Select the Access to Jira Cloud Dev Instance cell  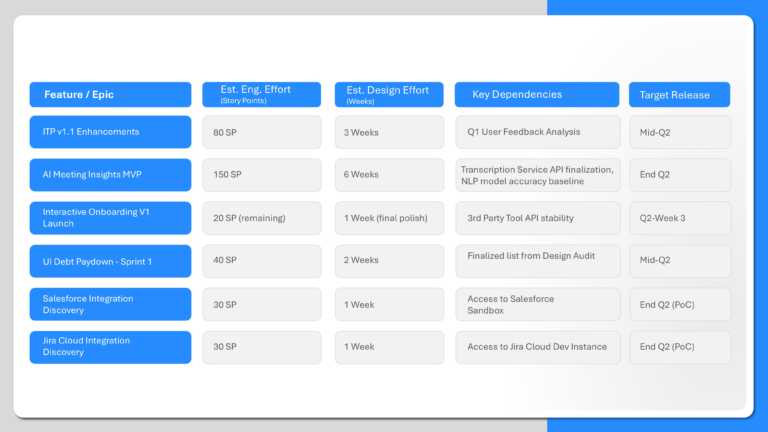(537, 347)
